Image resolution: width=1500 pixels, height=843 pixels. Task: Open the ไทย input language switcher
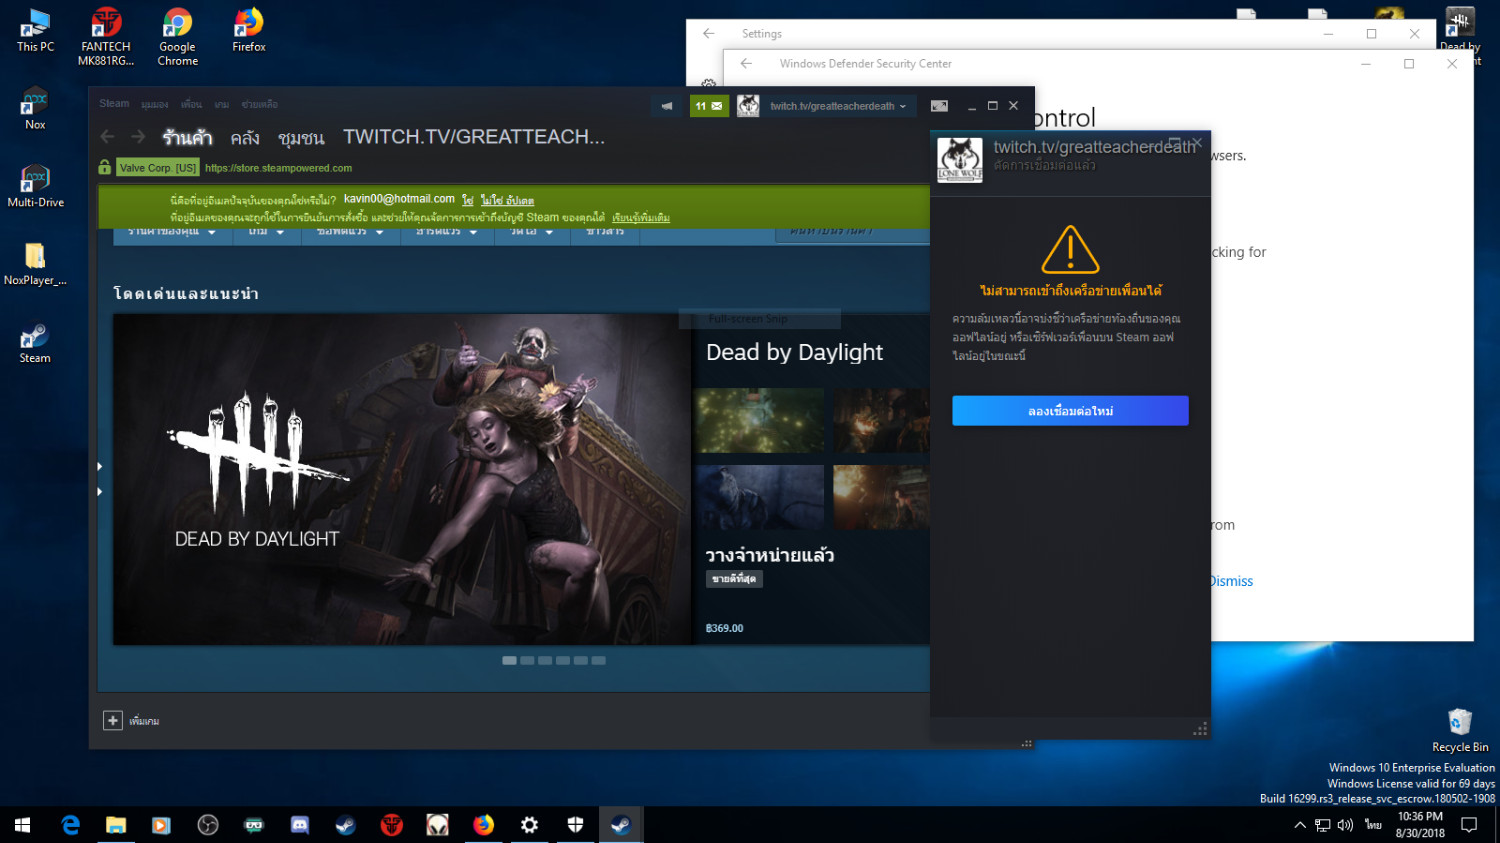click(x=1373, y=825)
